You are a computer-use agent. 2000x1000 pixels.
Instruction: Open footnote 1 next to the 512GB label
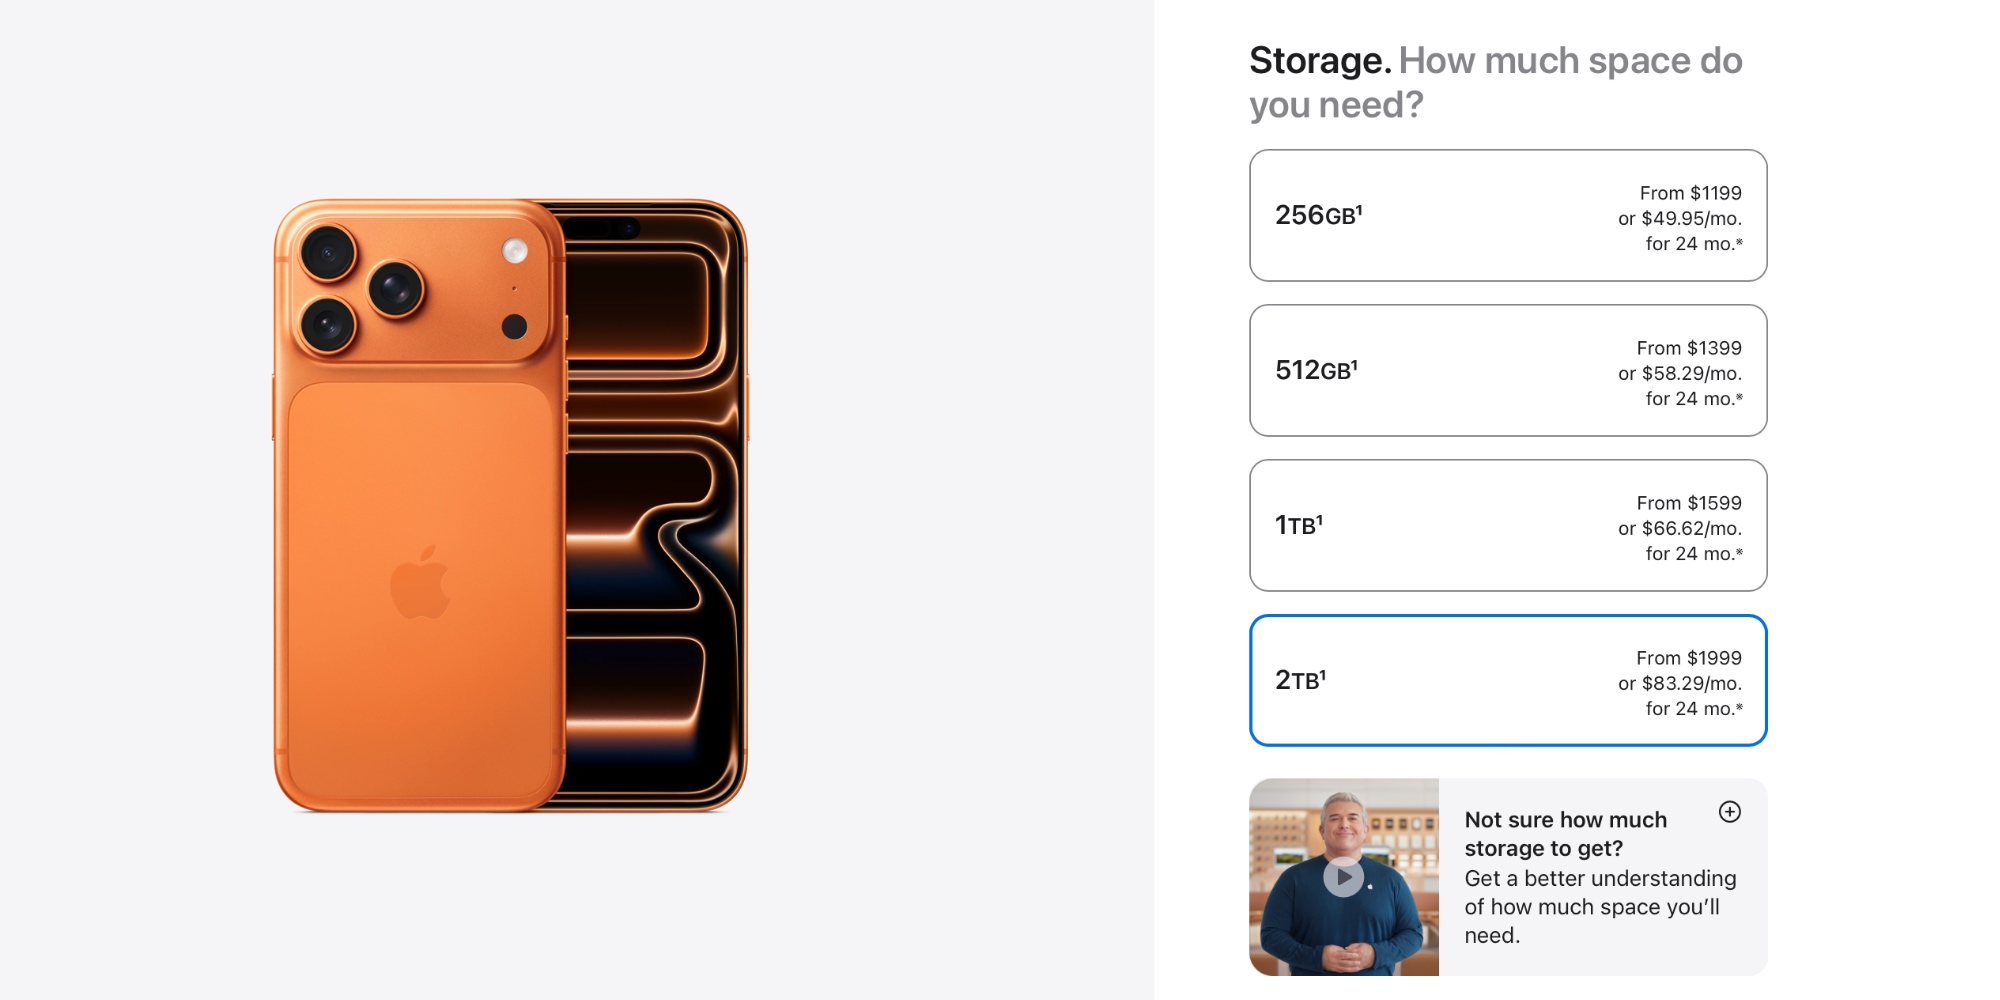[x=1353, y=363]
